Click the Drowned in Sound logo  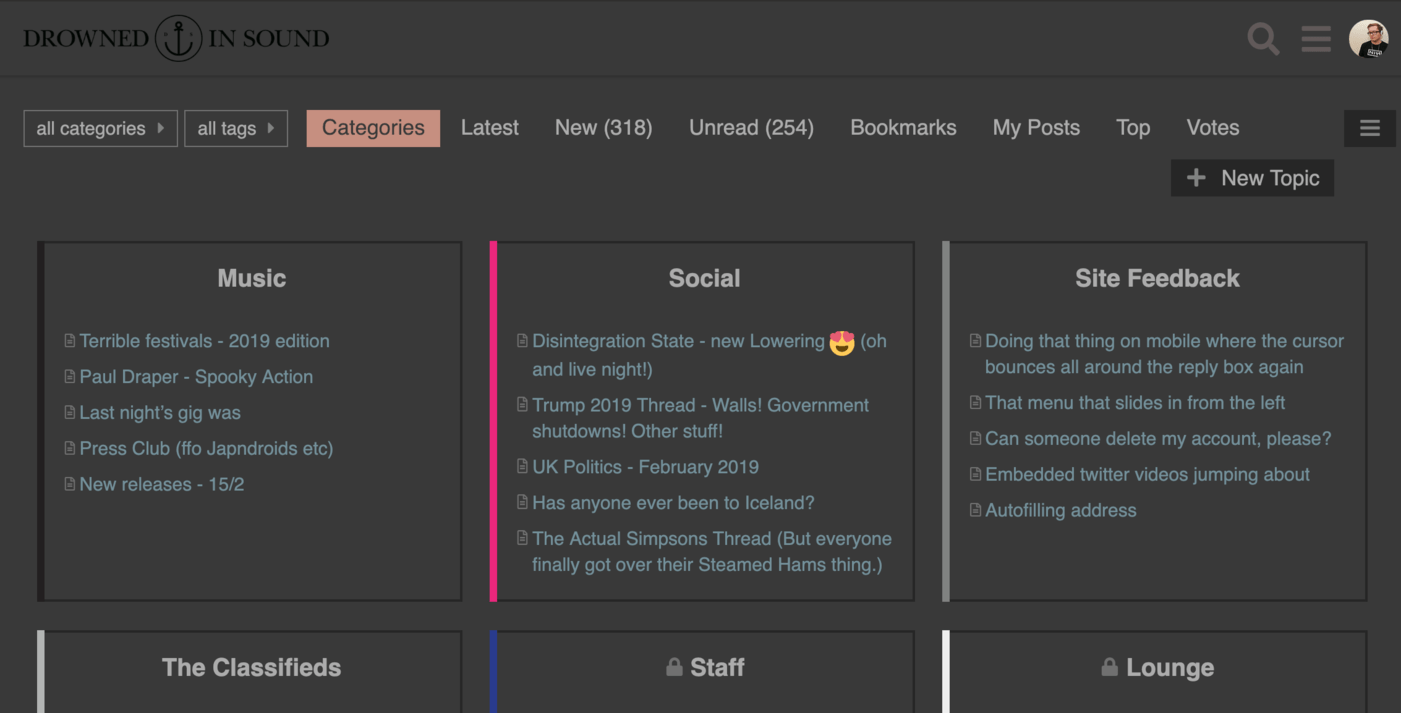(x=176, y=38)
